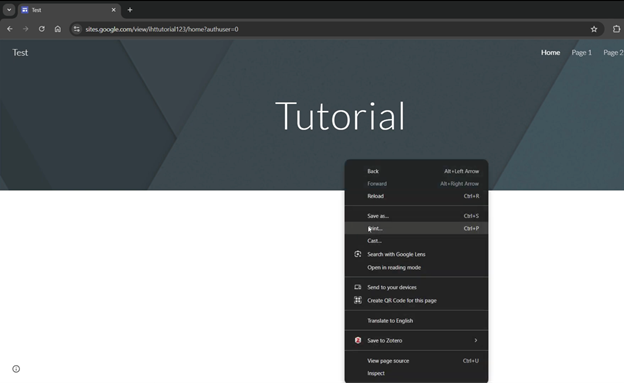Click the Test site title

point(20,53)
